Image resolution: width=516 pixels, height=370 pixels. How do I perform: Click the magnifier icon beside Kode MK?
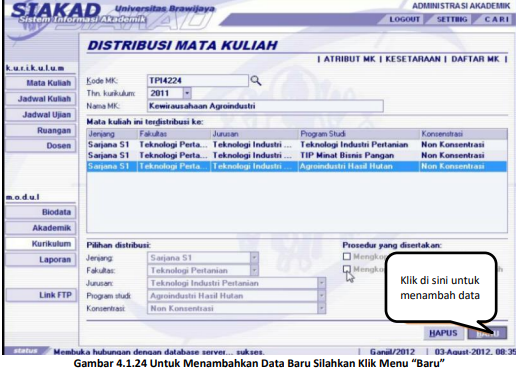pyautogui.click(x=256, y=80)
